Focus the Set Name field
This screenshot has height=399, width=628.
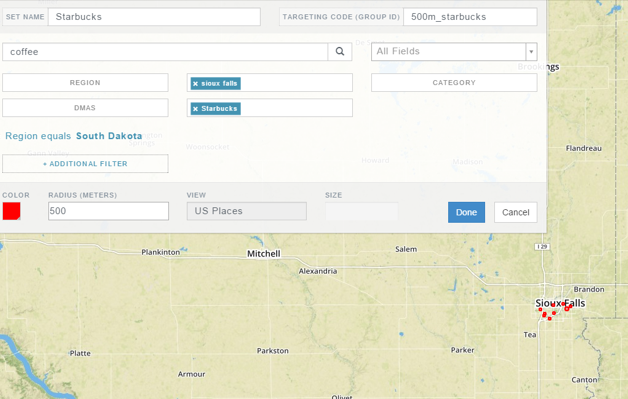pyautogui.click(x=154, y=17)
